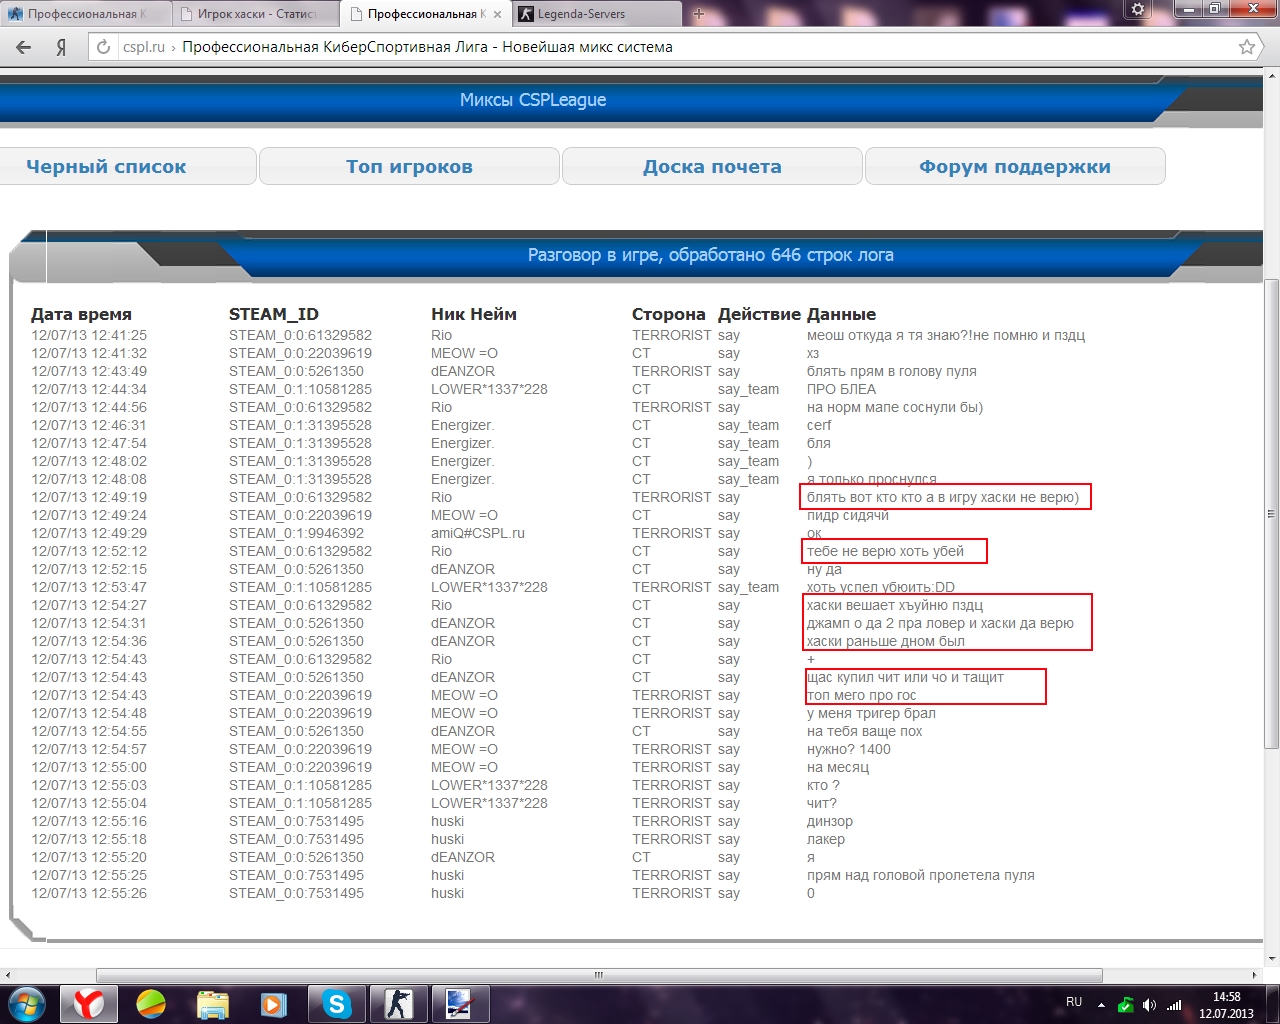Click the green checkmark tray icon
Screen dimensions: 1280x1024
pyautogui.click(x=1126, y=1005)
